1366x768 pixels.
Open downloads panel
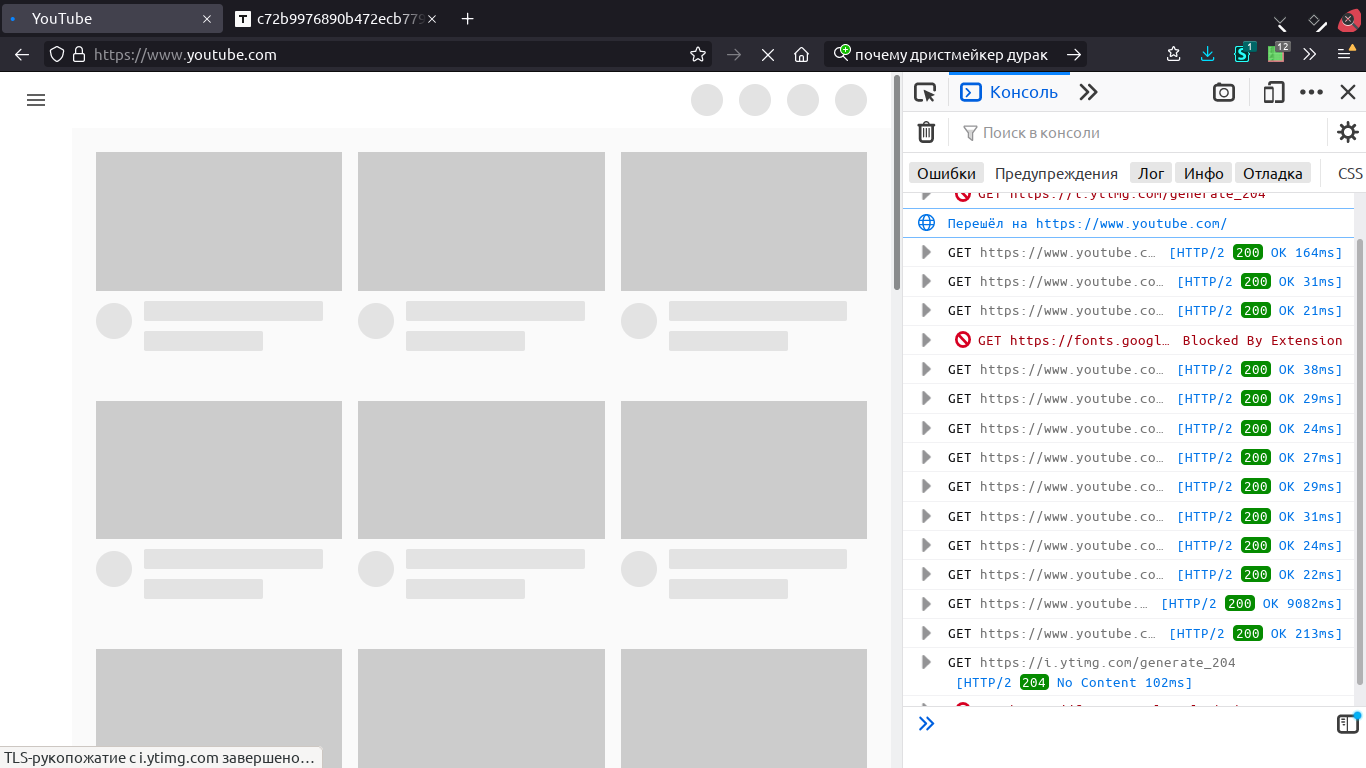1208,54
